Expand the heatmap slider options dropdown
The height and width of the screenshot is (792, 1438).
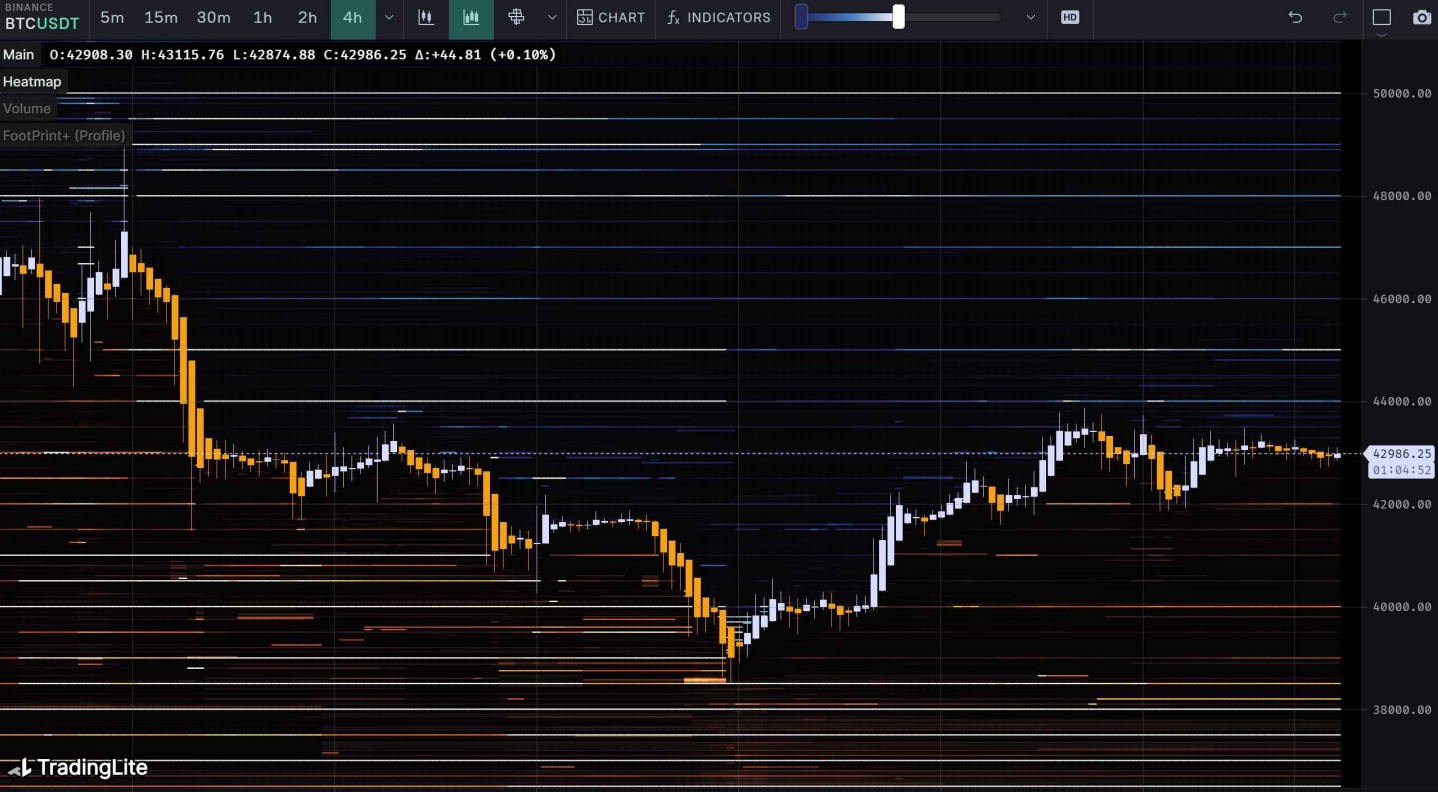(x=1031, y=17)
